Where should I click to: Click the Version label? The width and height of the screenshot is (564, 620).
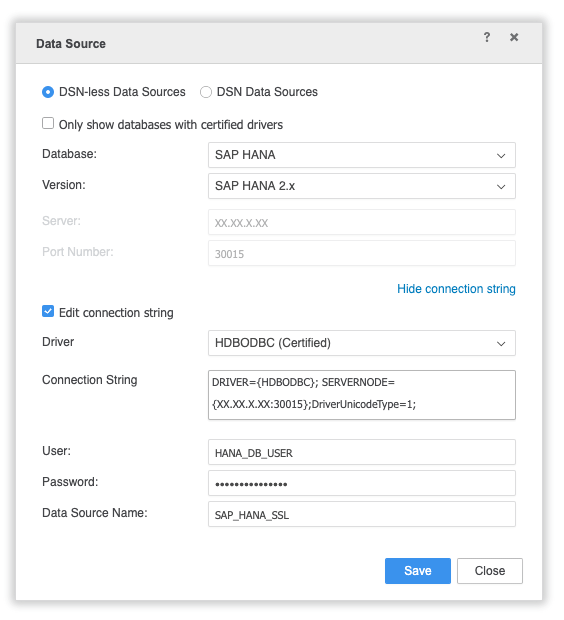click(x=64, y=185)
